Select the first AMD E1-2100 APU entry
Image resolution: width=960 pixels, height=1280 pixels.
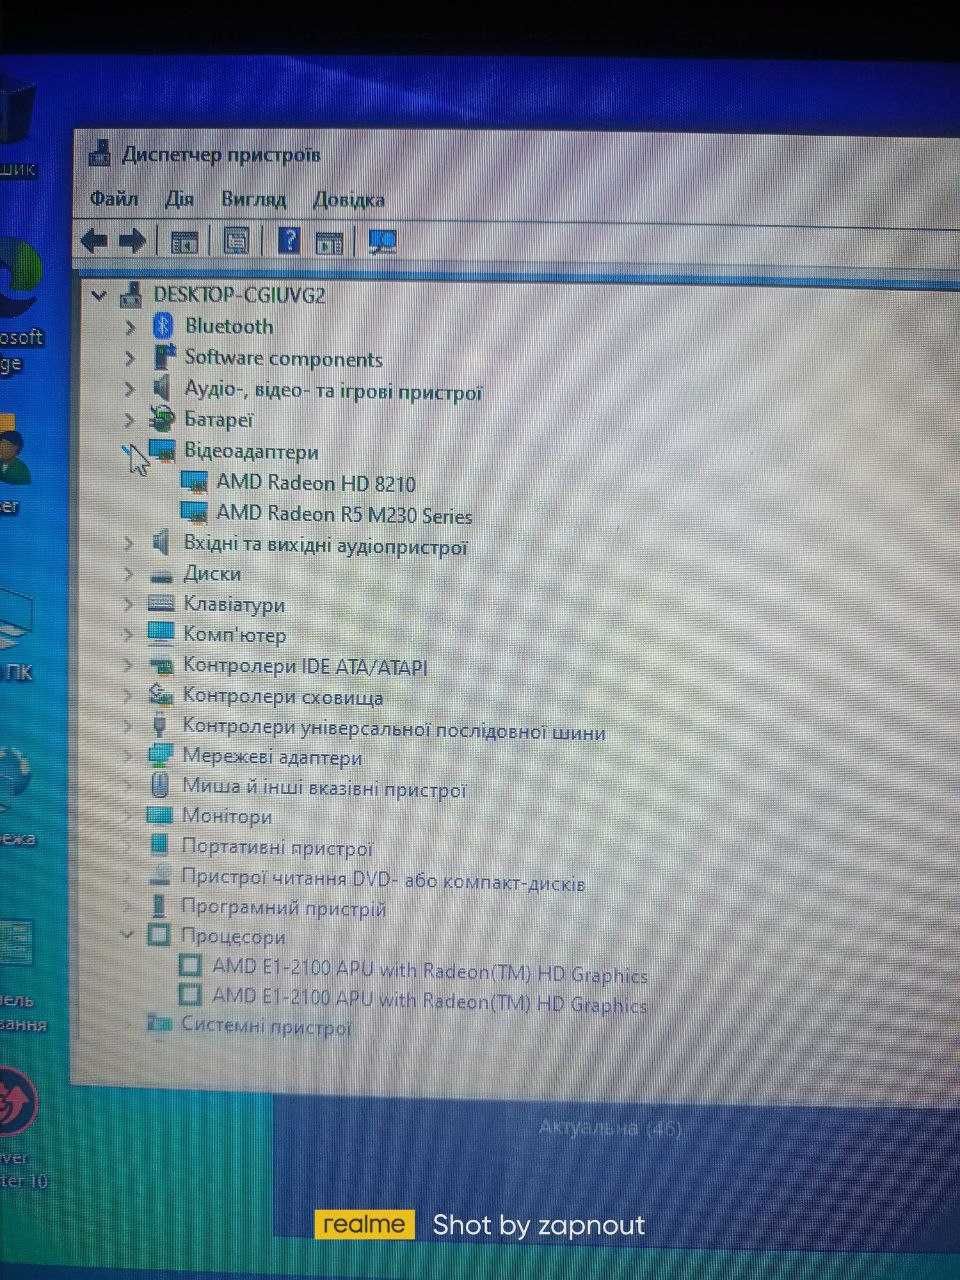coord(430,971)
